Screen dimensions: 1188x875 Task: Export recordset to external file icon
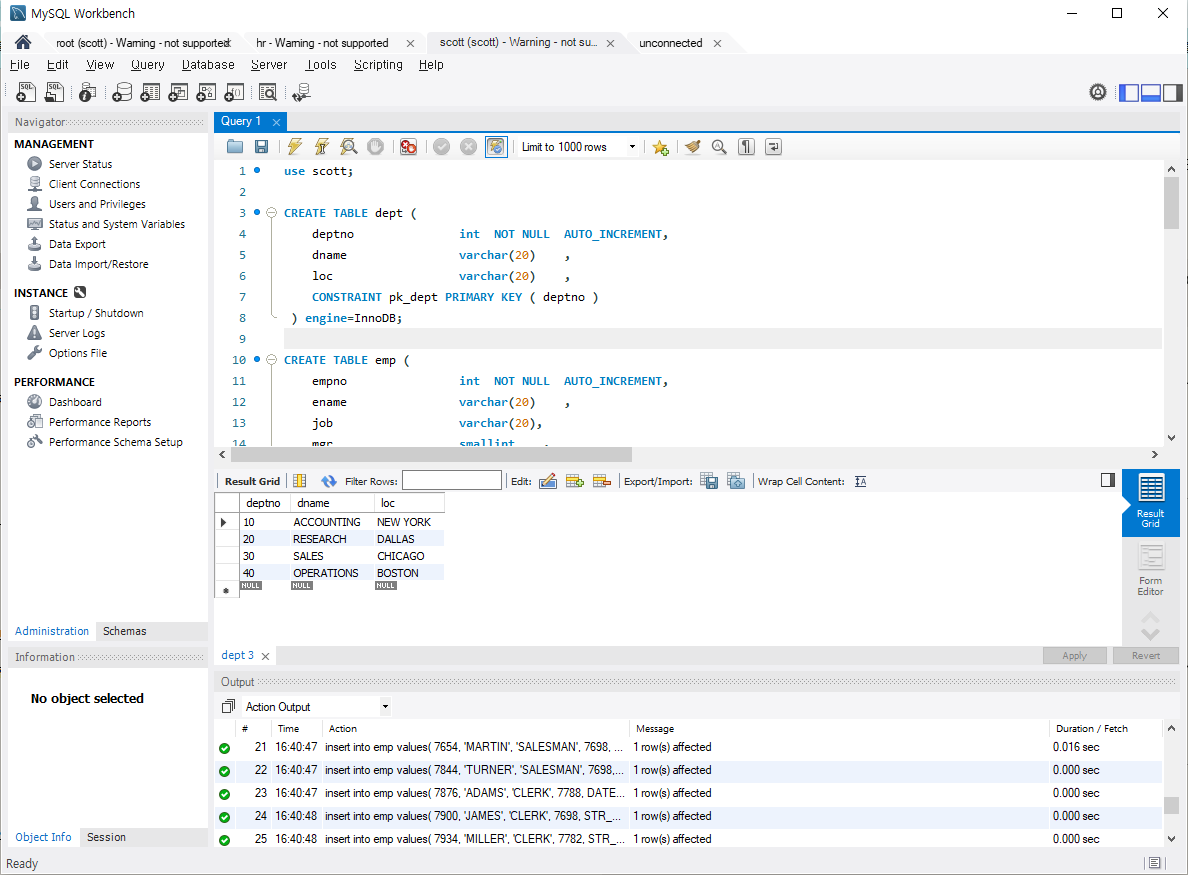(709, 481)
